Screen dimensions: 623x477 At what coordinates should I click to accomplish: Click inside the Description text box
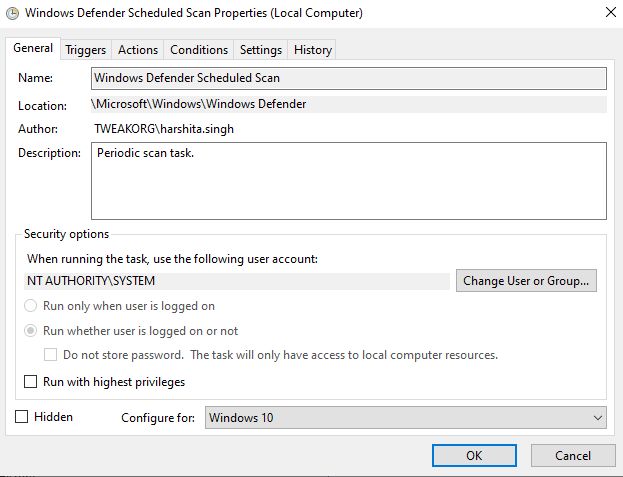[x=348, y=180]
